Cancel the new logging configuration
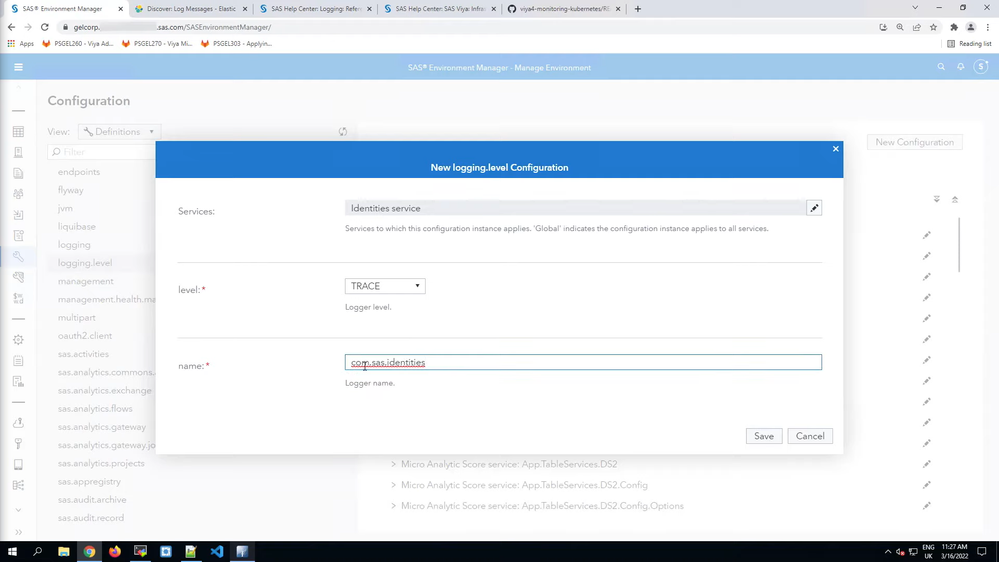Image resolution: width=999 pixels, height=562 pixels. tap(810, 436)
